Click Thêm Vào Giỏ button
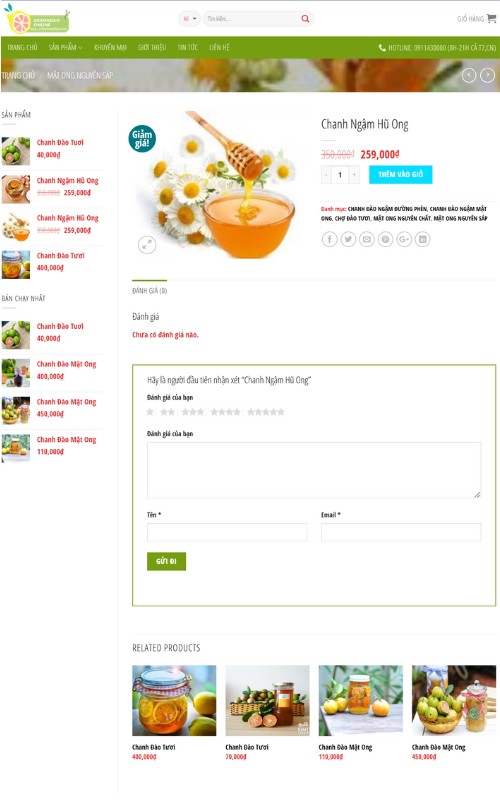This screenshot has height=800, width=500. 401,174
